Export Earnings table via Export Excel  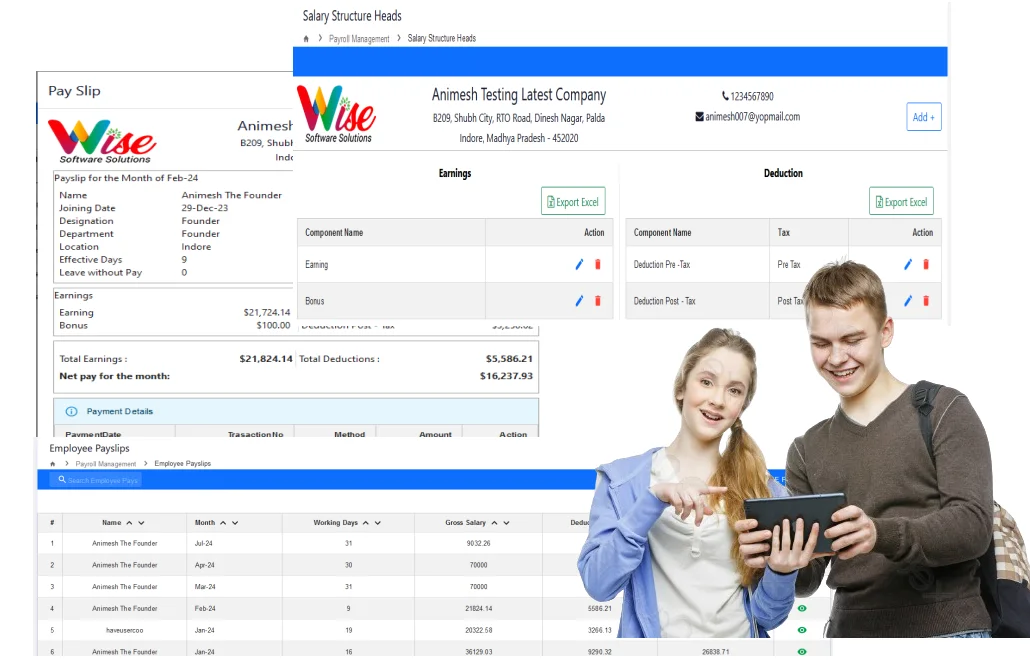point(573,202)
